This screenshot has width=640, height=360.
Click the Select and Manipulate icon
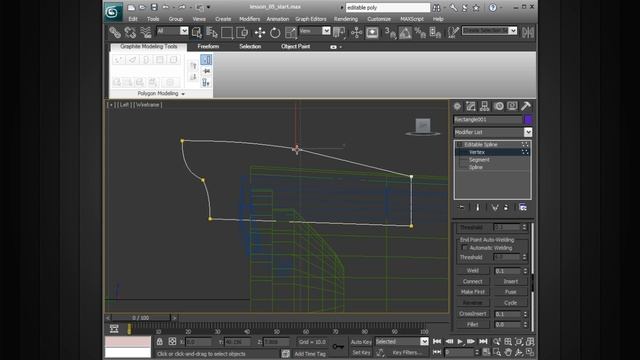coord(356,32)
